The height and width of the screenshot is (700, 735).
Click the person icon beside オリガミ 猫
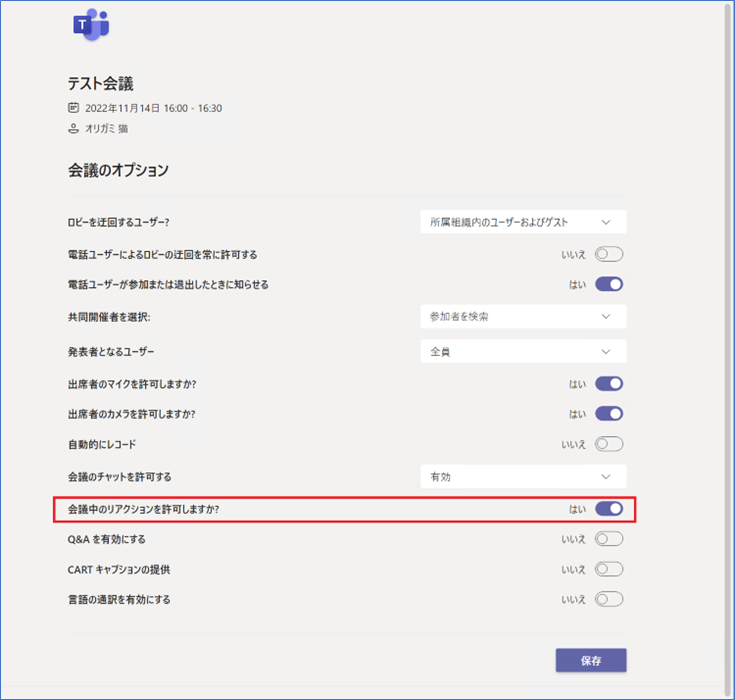(73, 128)
